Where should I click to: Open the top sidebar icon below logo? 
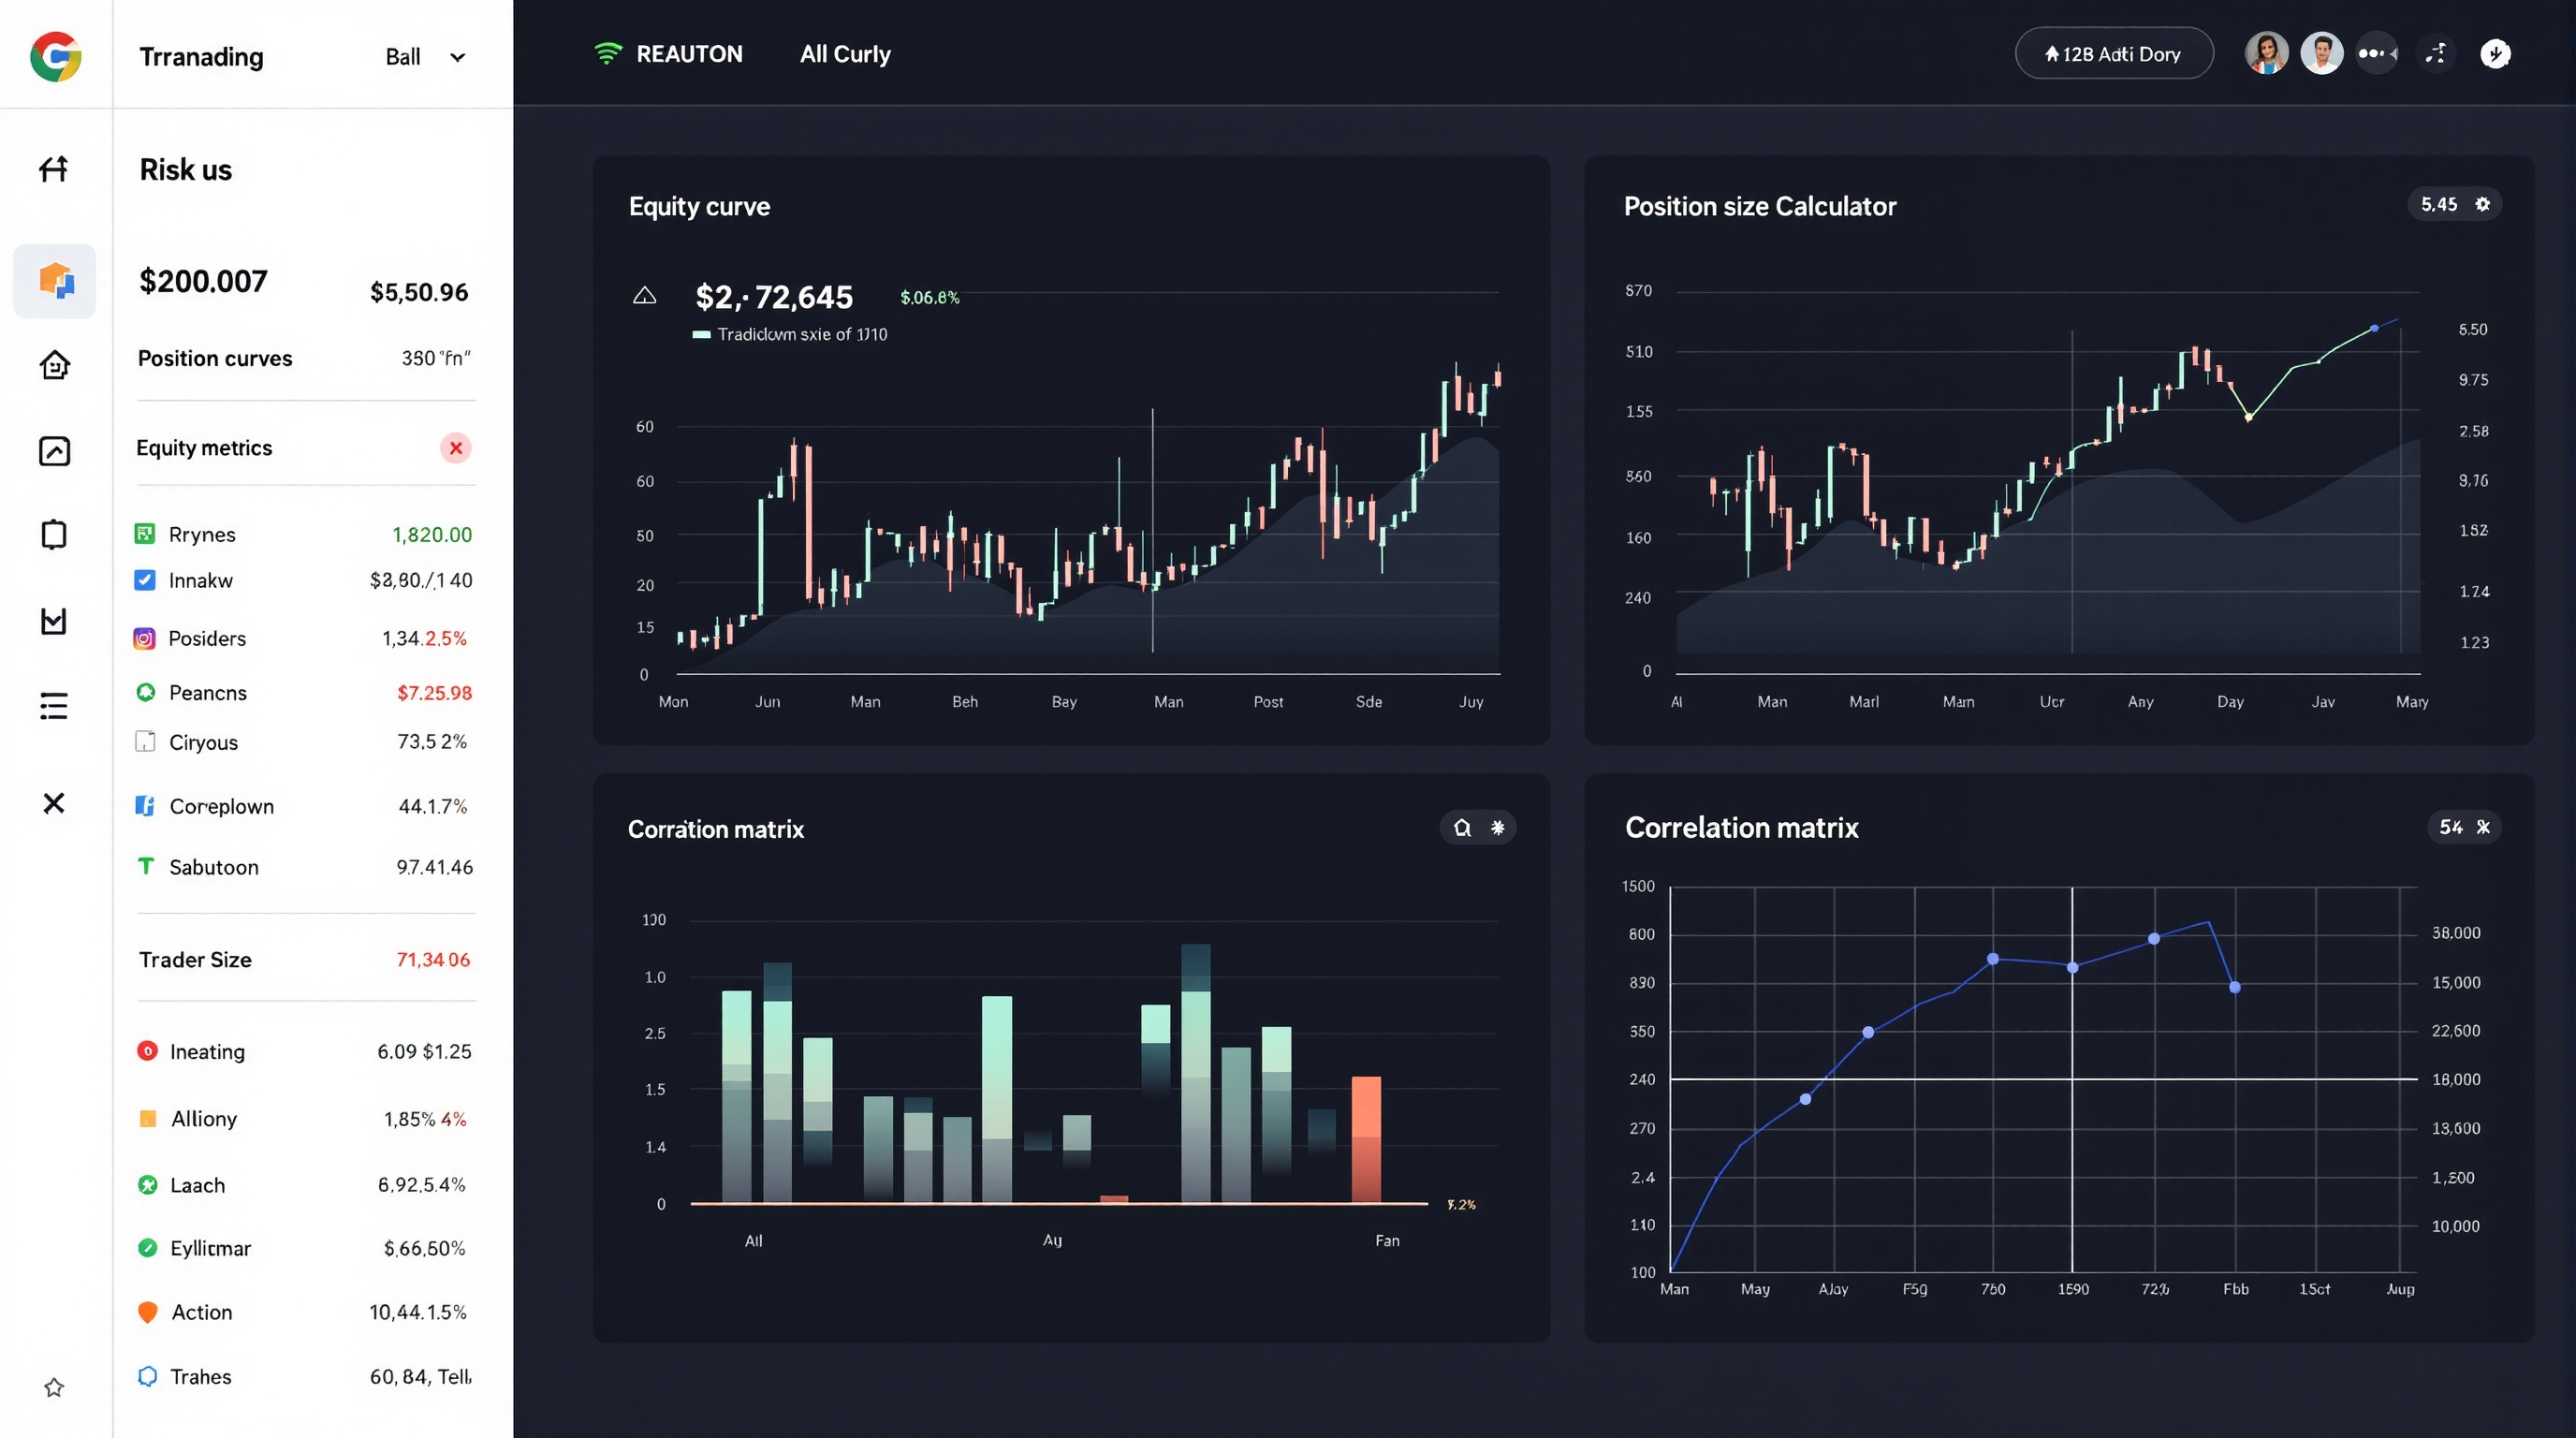point(54,168)
